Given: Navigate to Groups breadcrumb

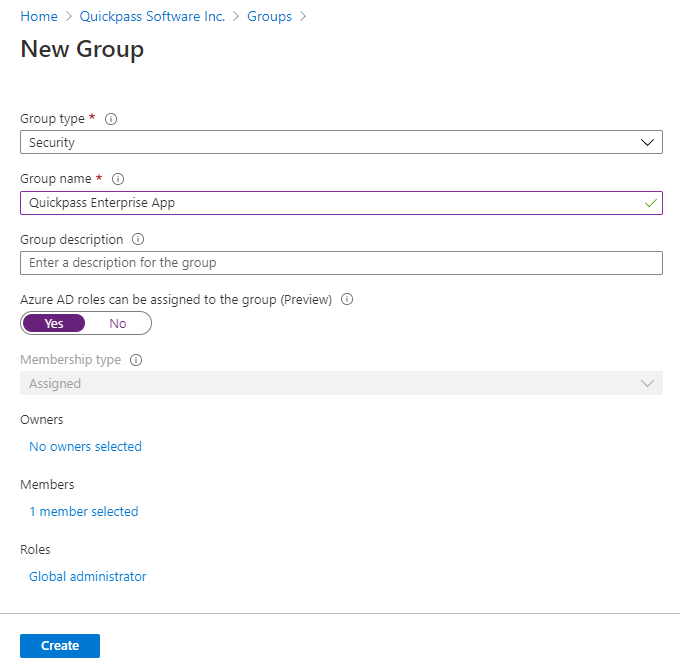Looking at the screenshot, I should tap(269, 16).
